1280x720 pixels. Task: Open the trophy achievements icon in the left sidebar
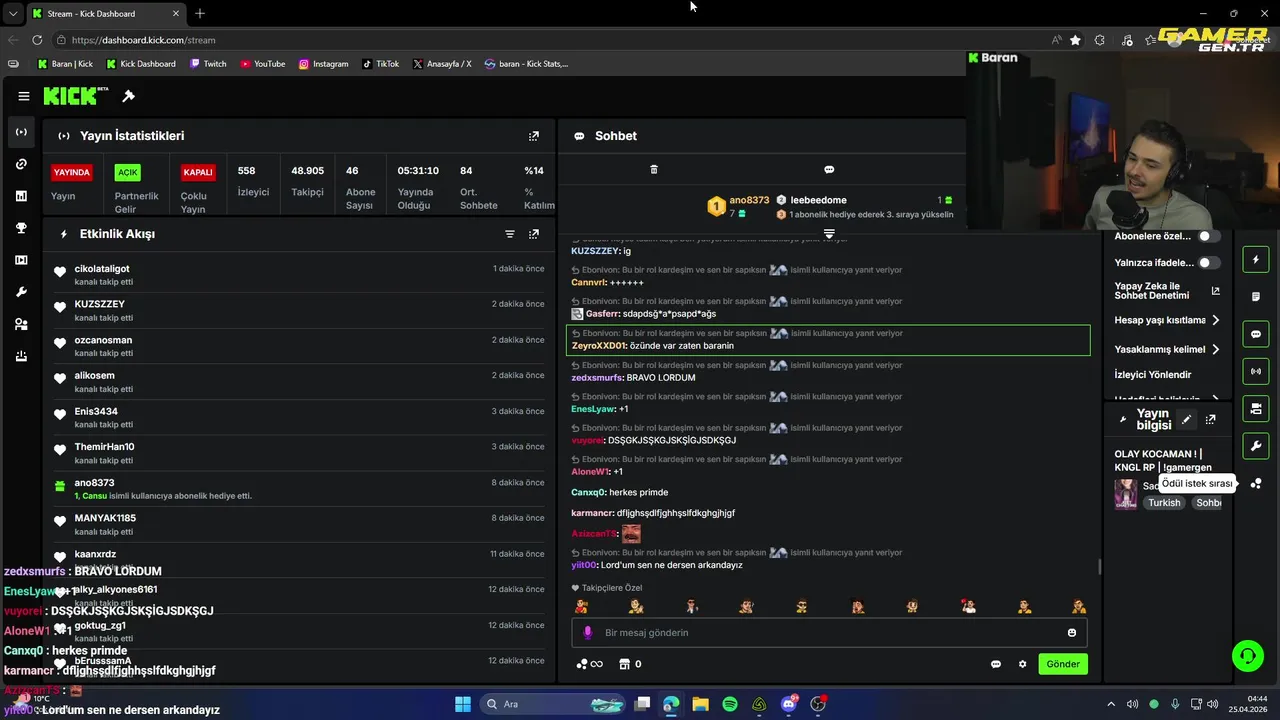[21, 228]
